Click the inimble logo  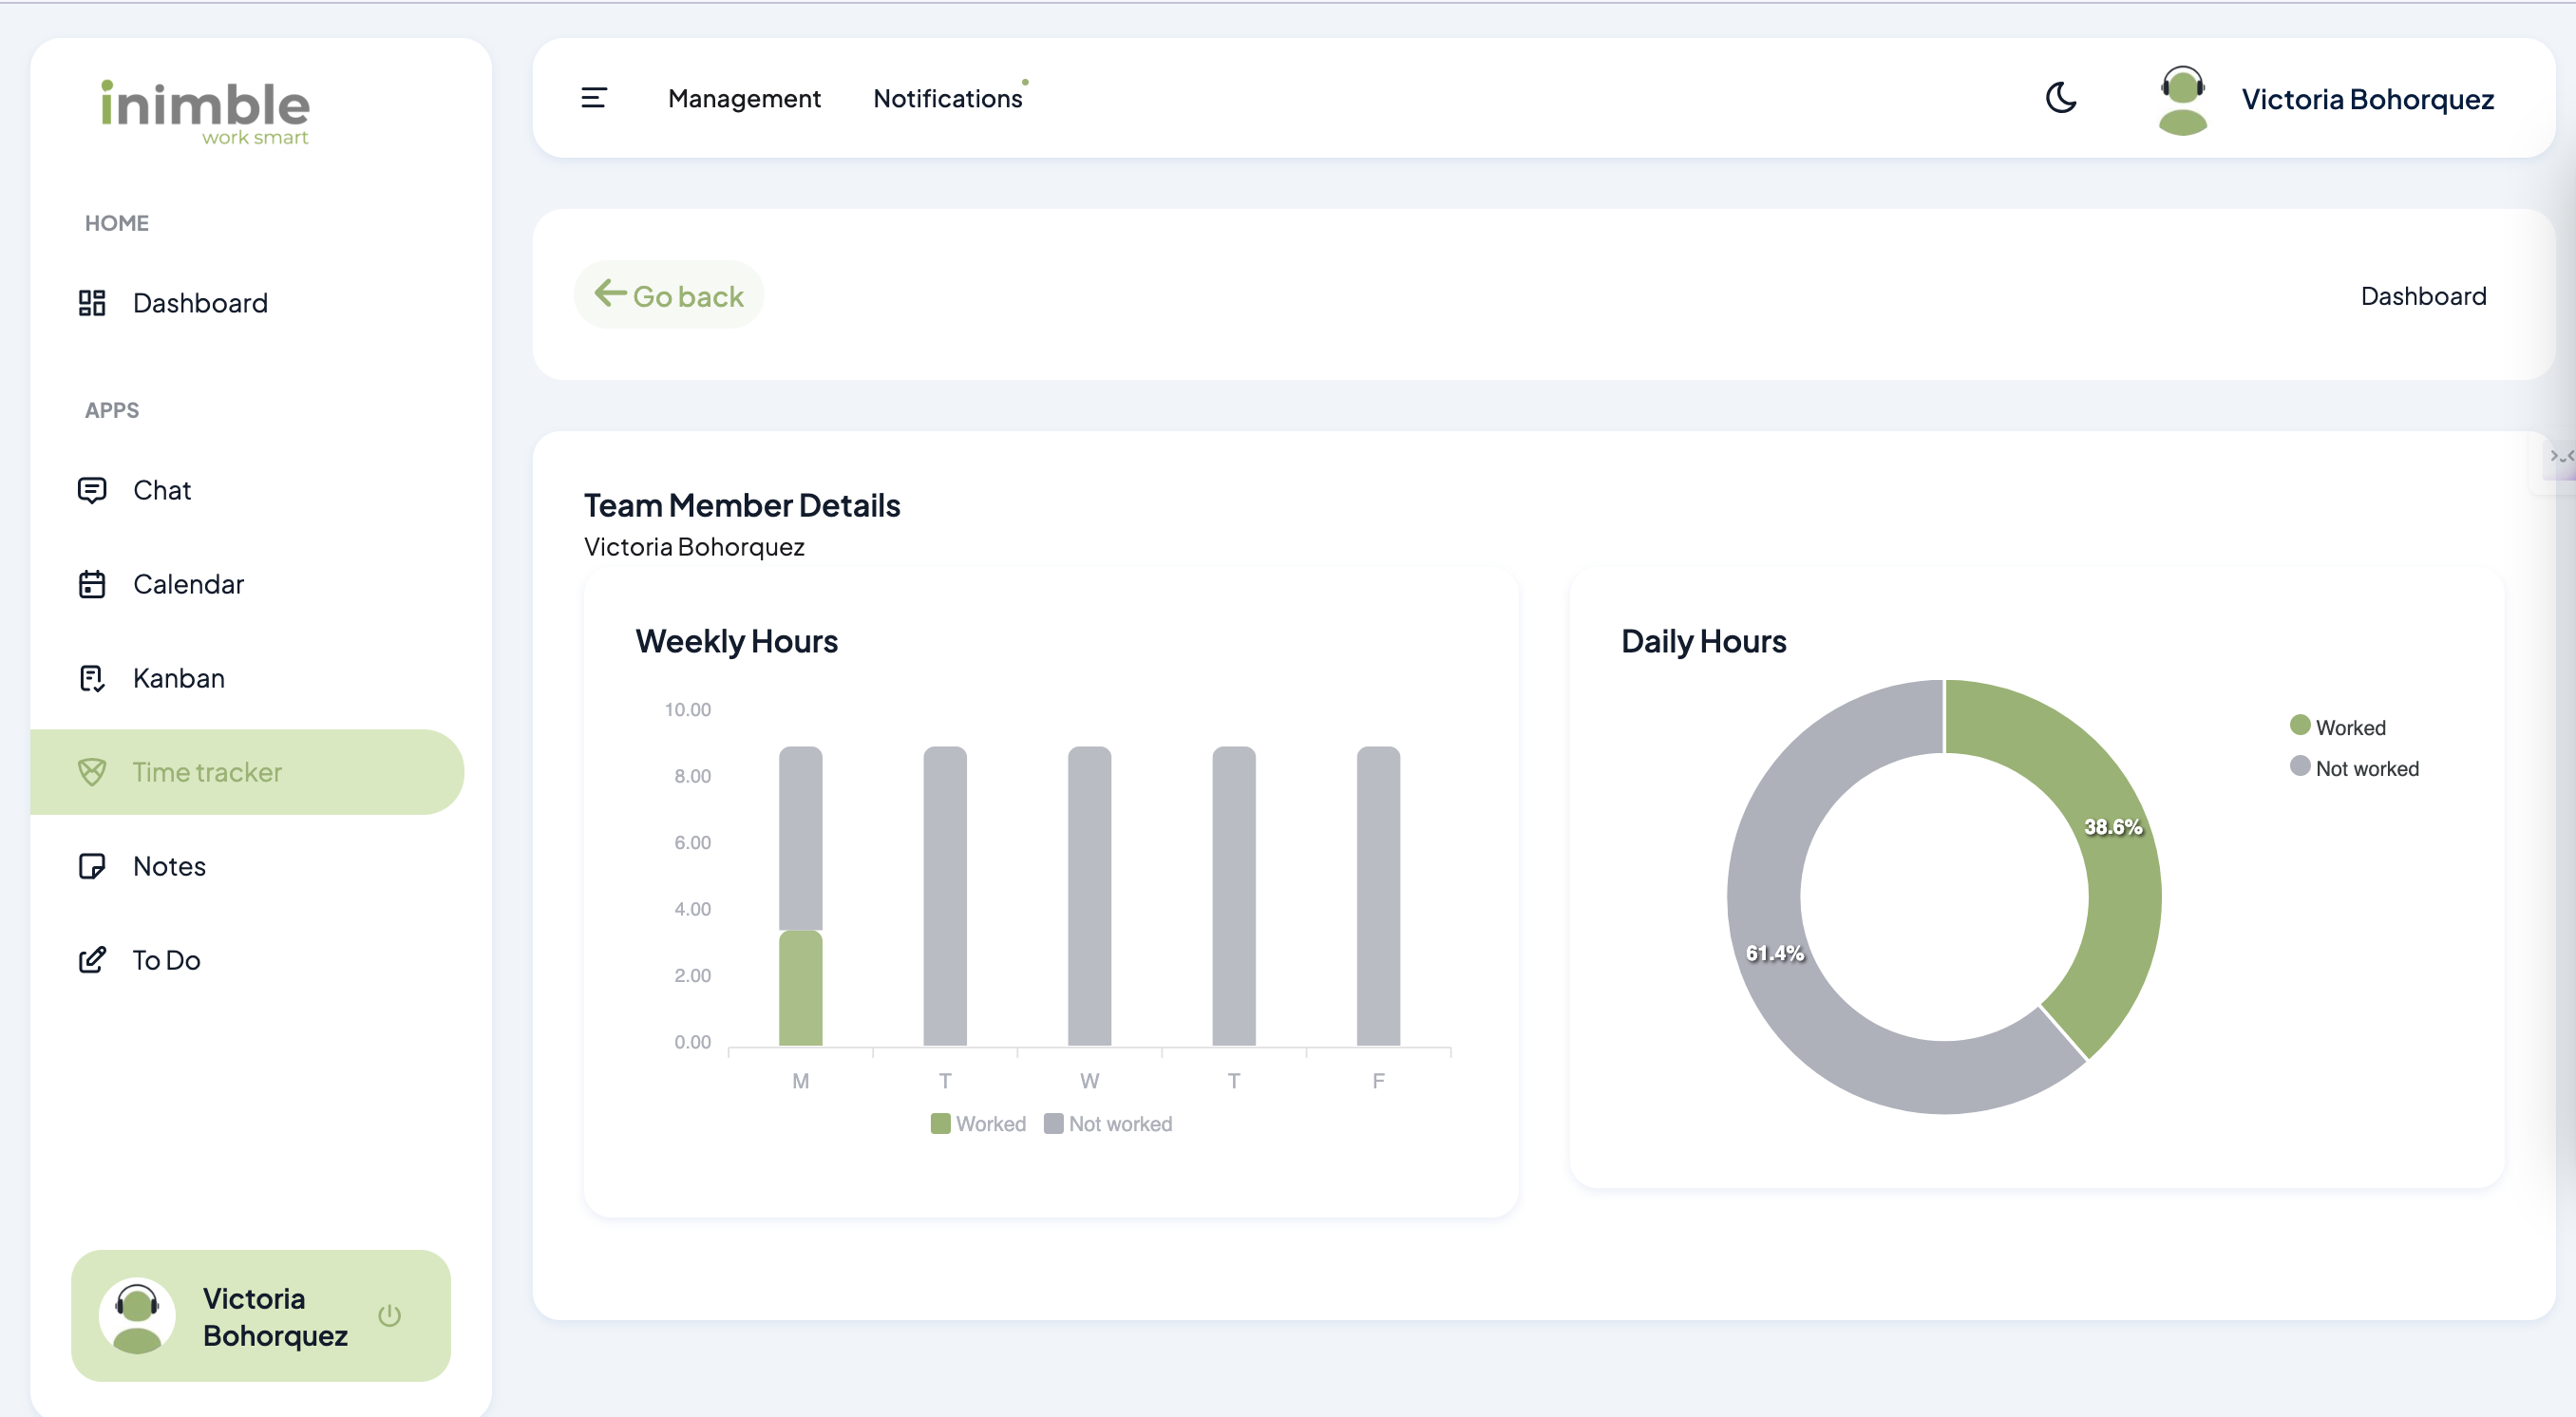[205, 110]
